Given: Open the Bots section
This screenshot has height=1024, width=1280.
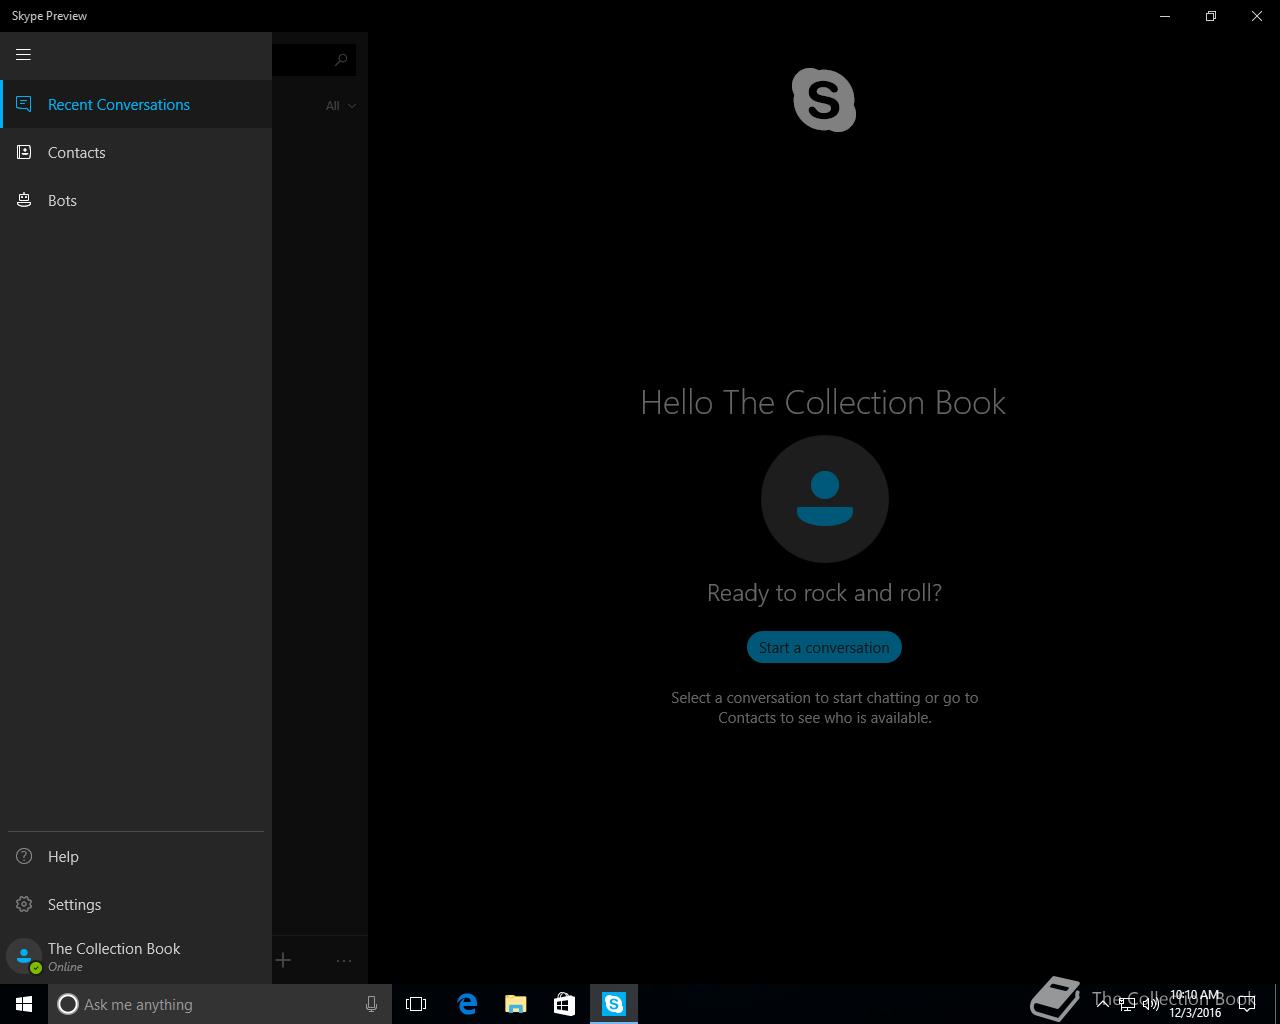Looking at the screenshot, I should coord(136,200).
